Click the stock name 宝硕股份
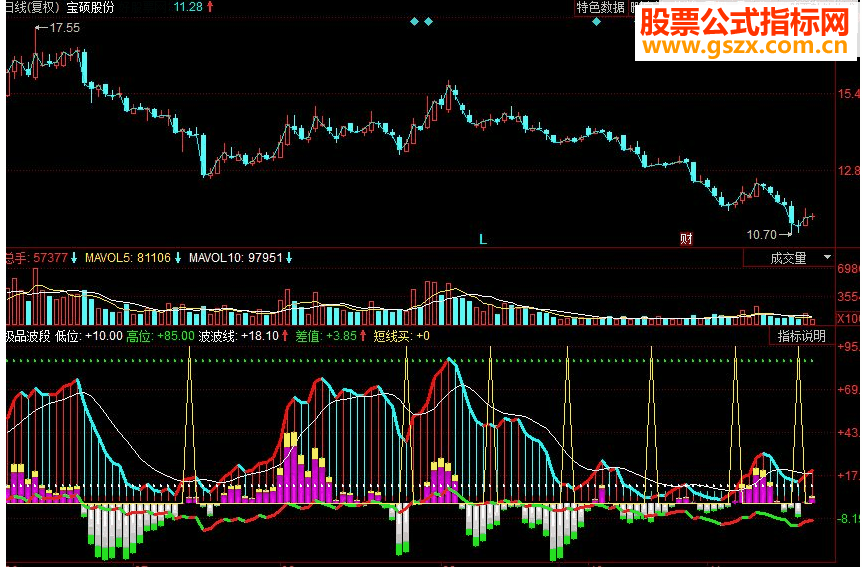This screenshot has height=567, width=862. [x=90, y=7]
